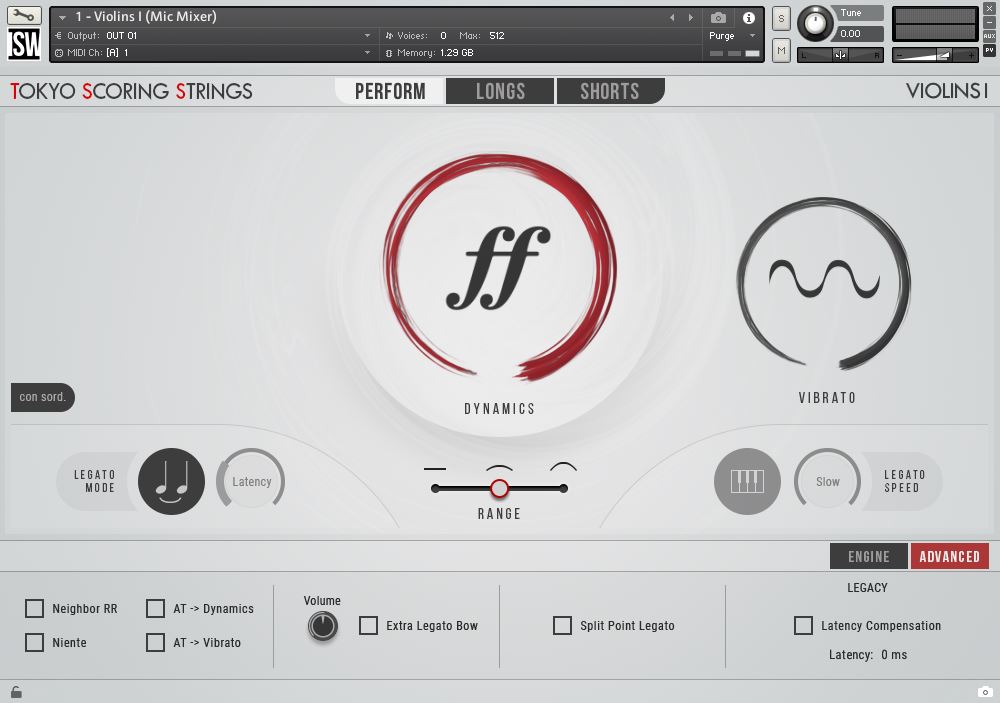1000x703 pixels.
Task: Select the right curve range shape
Action: tap(564, 467)
